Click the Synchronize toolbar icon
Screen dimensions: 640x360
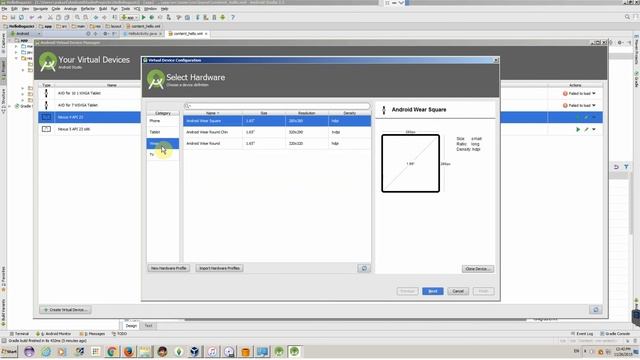click(21, 18)
